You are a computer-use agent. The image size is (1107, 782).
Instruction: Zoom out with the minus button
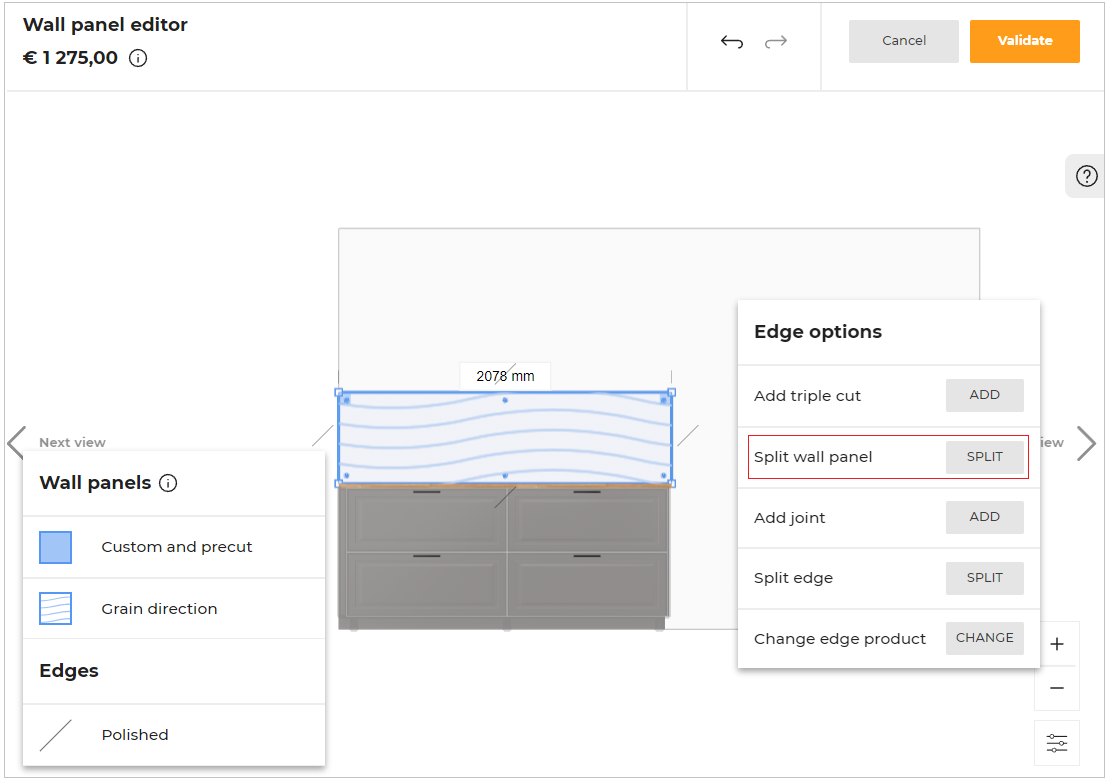1057,688
